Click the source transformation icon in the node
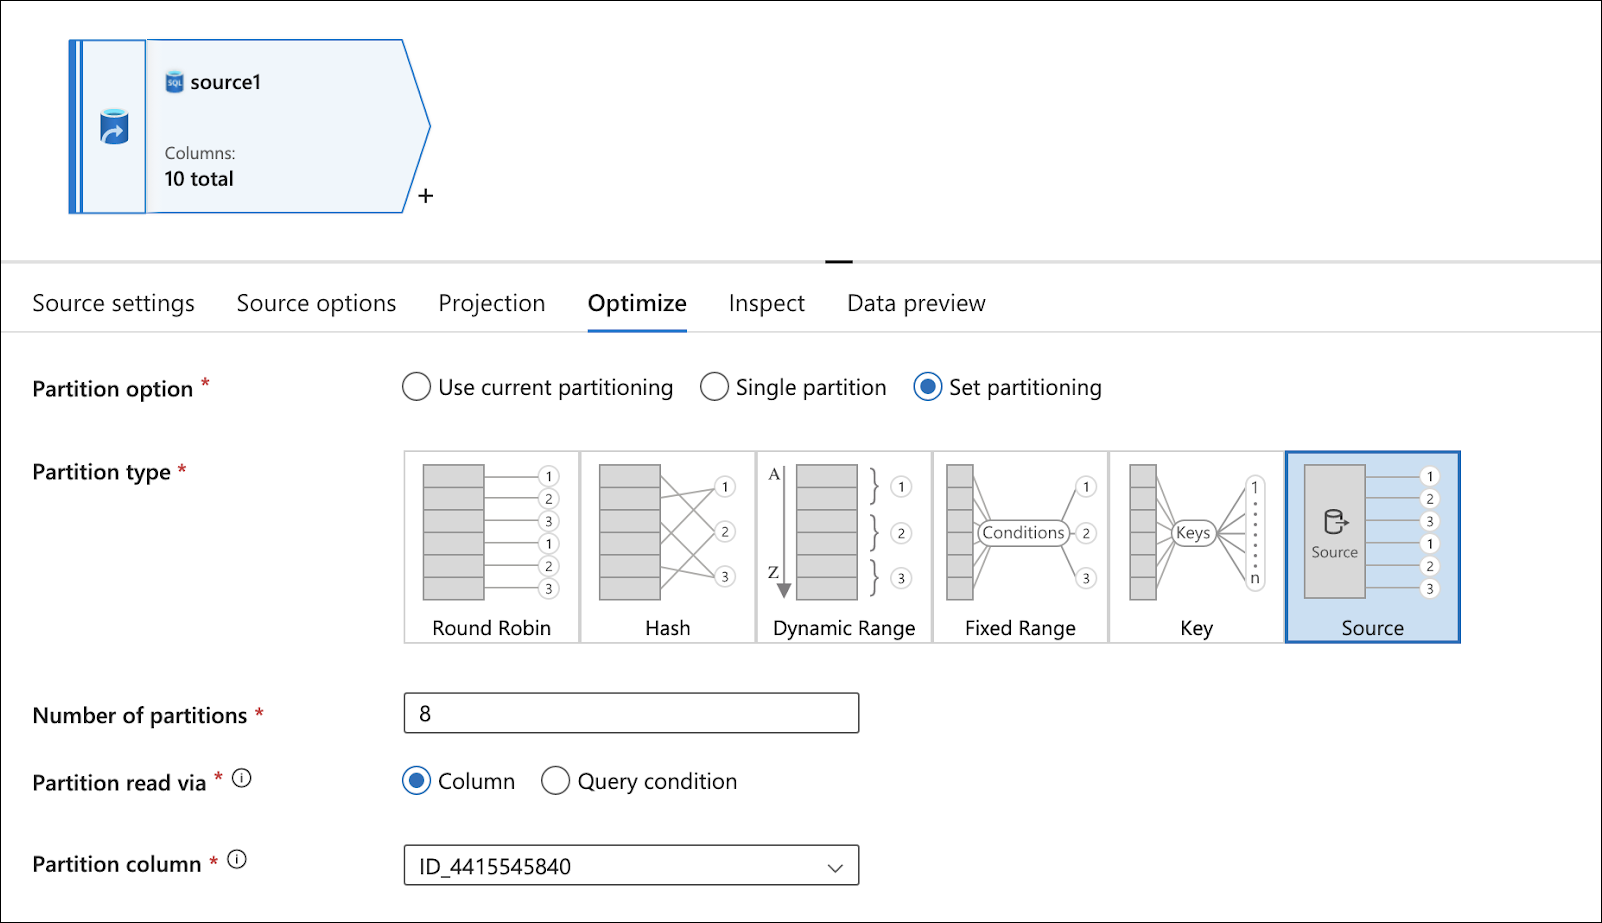1602x923 pixels. tap(112, 126)
